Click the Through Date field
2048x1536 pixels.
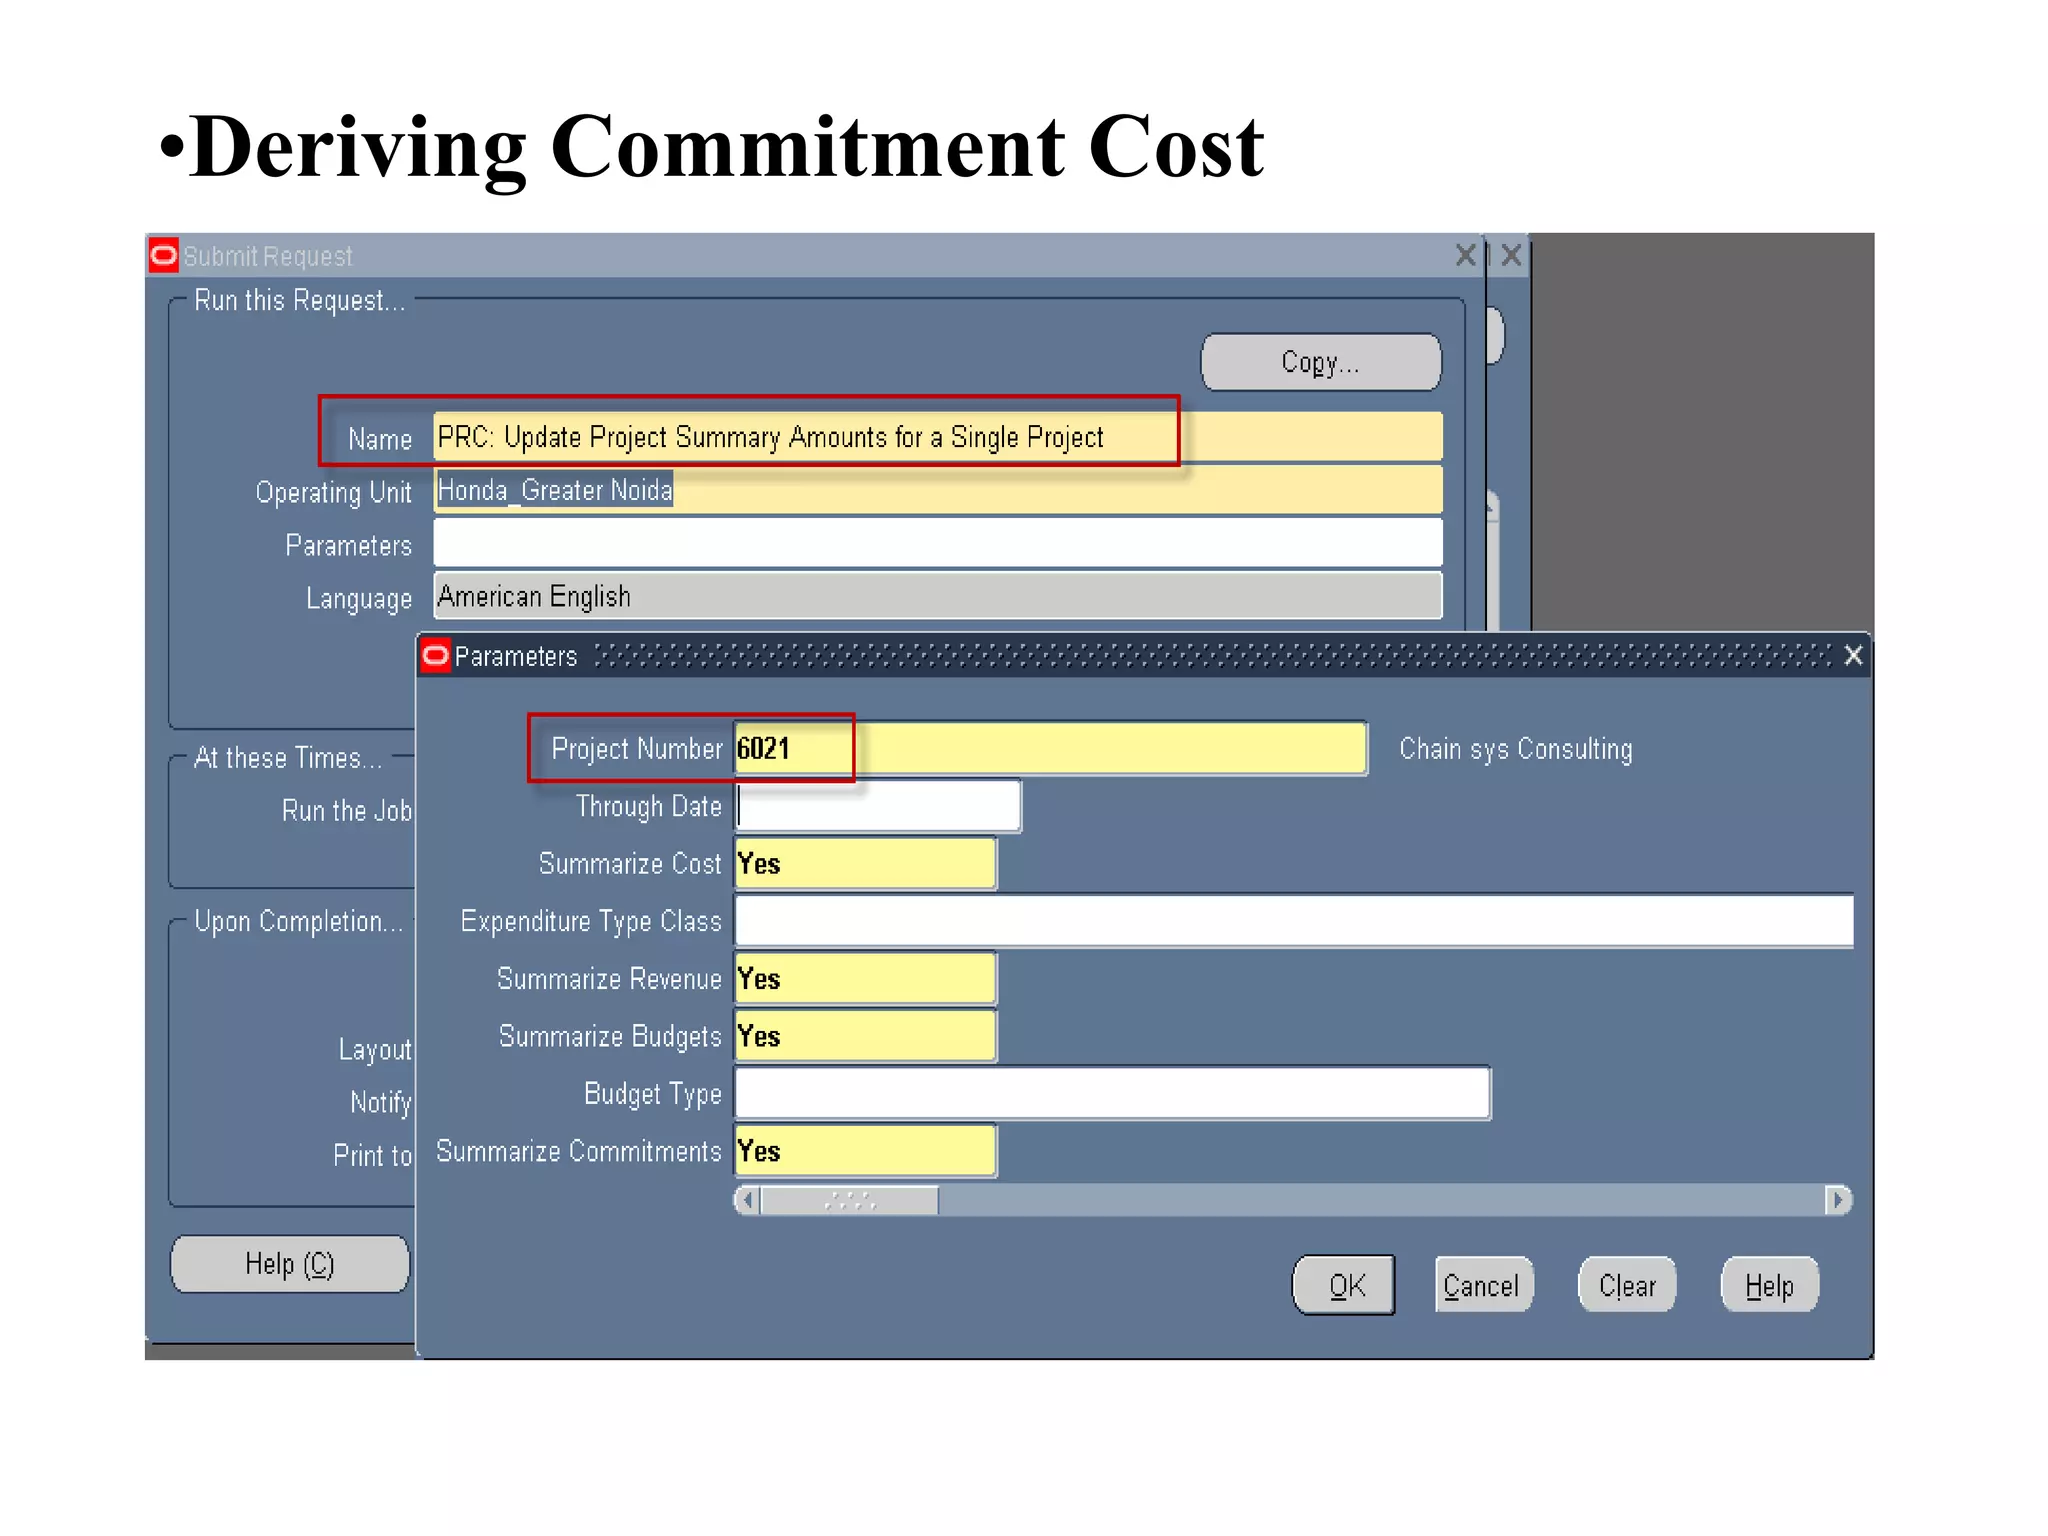pos(878,806)
